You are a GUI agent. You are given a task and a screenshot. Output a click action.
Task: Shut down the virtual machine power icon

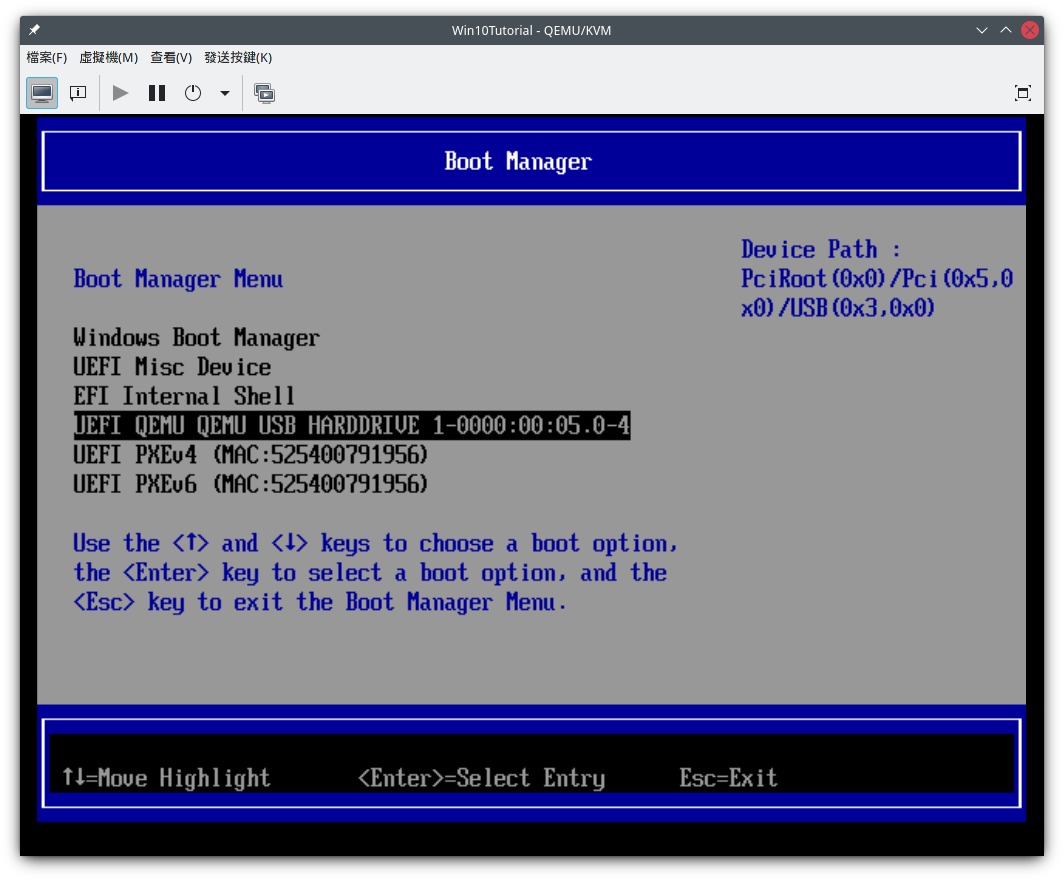193,93
